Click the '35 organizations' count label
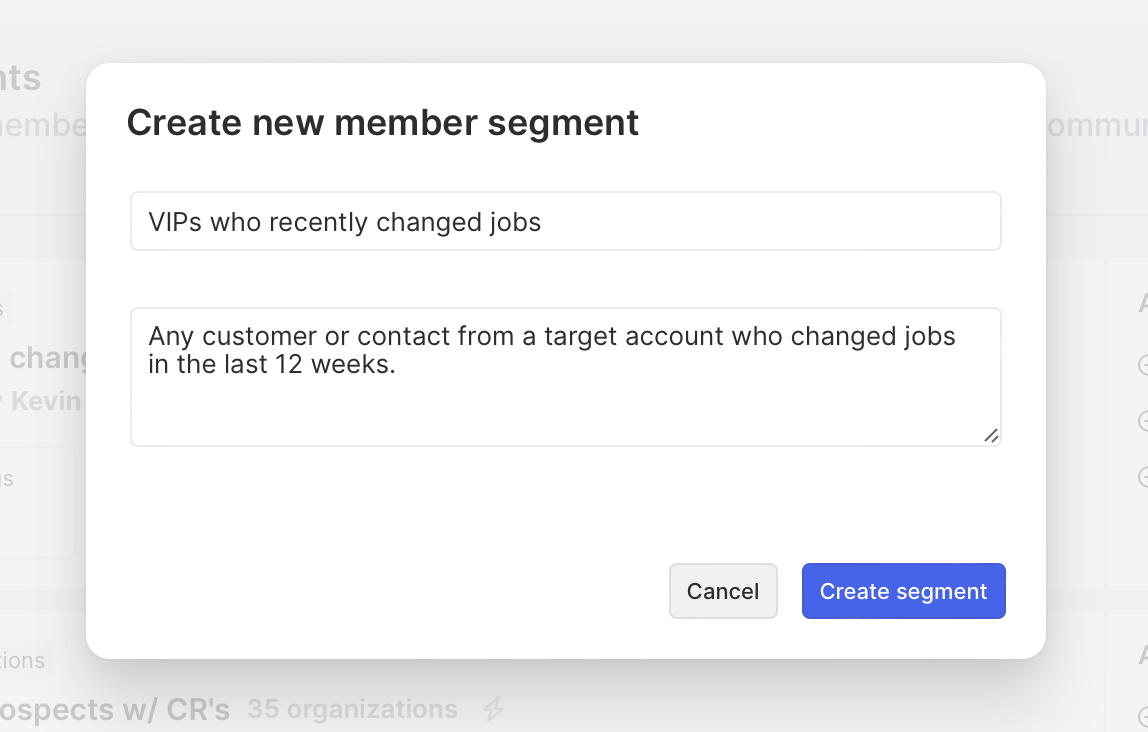 coord(352,710)
